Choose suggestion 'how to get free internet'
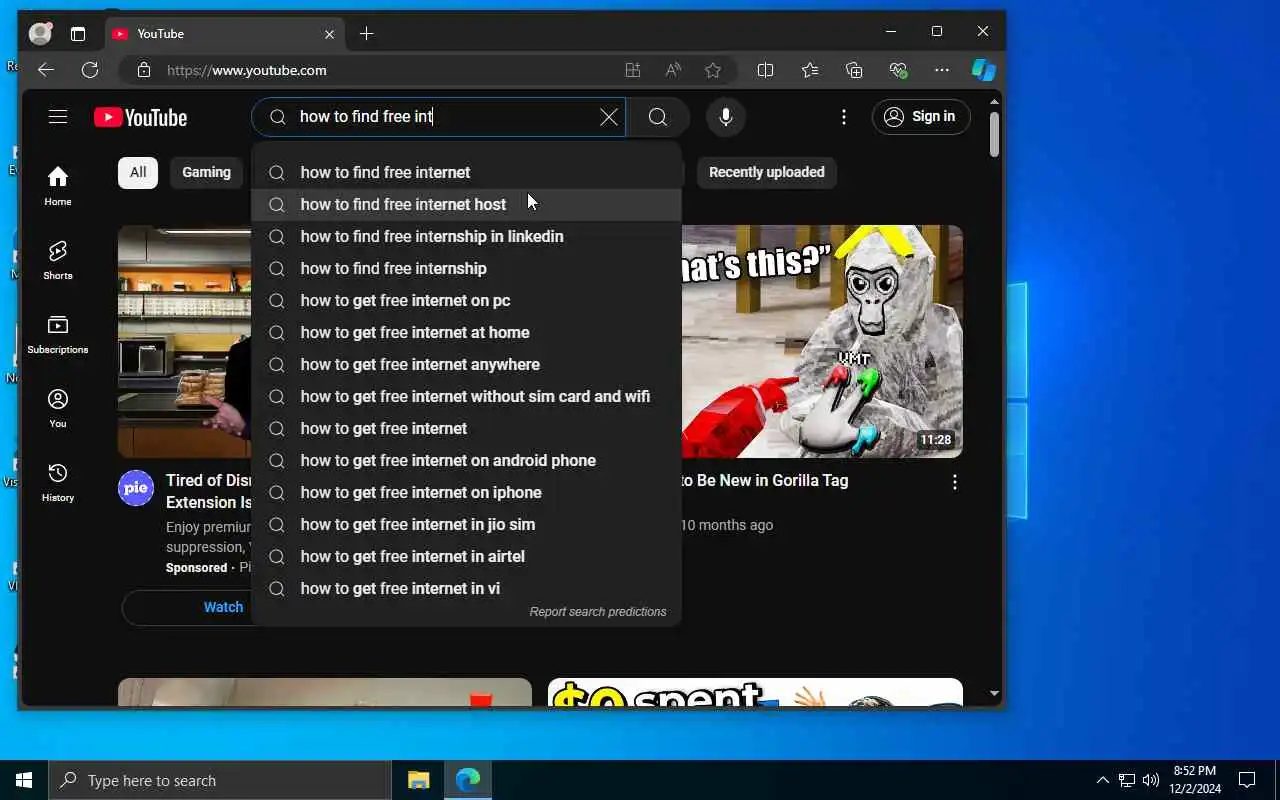The height and width of the screenshot is (800, 1280). pos(467,428)
